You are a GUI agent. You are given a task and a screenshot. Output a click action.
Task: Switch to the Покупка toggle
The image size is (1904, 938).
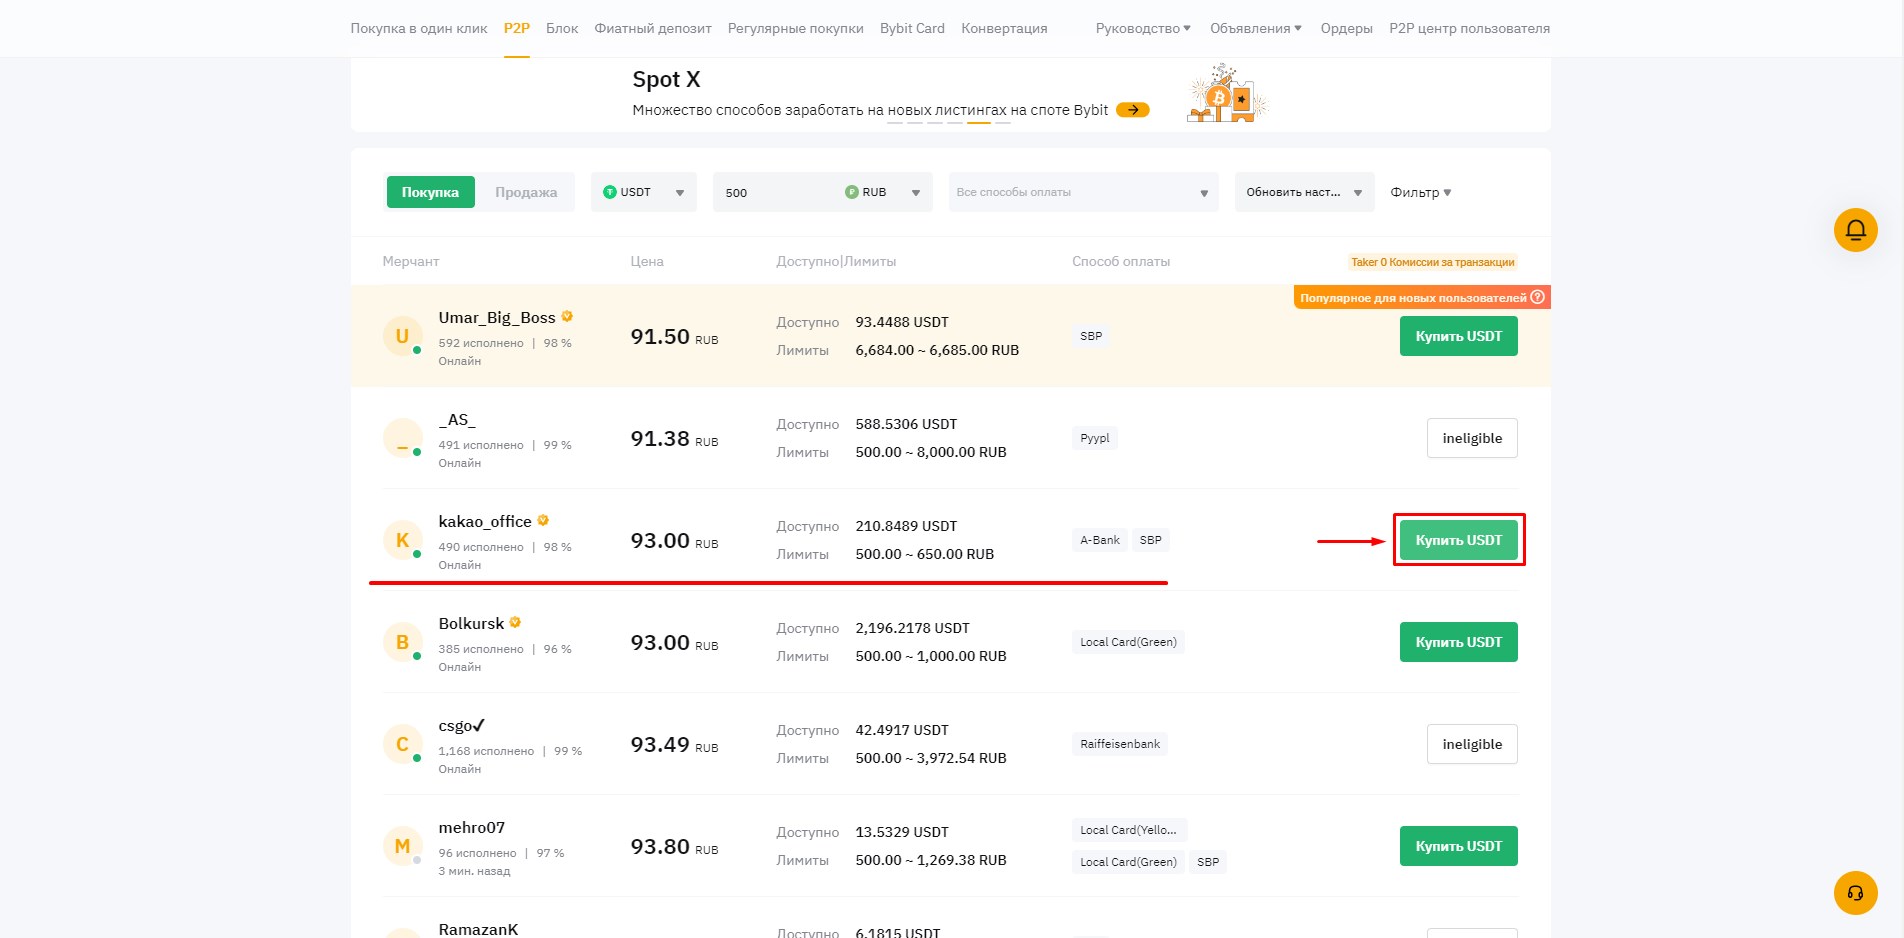point(430,192)
